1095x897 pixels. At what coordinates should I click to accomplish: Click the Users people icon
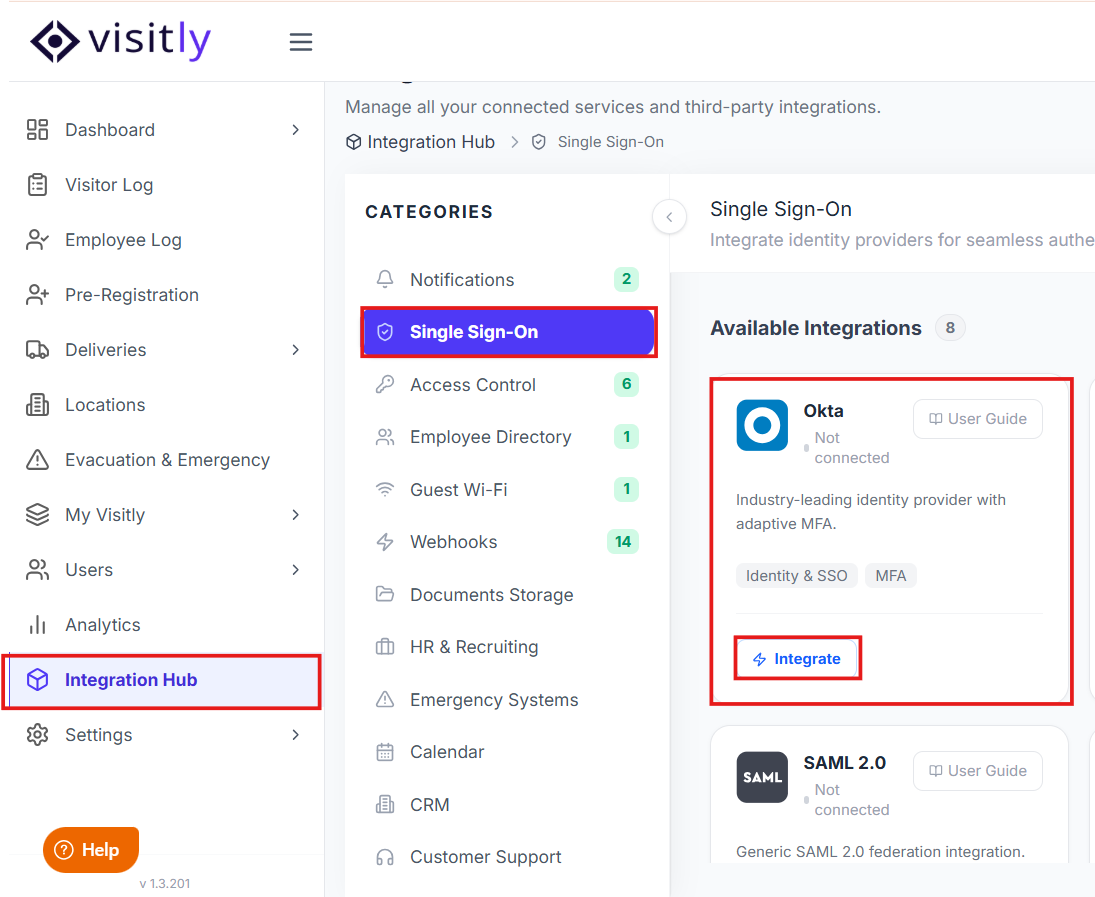pyautogui.click(x=38, y=570)
